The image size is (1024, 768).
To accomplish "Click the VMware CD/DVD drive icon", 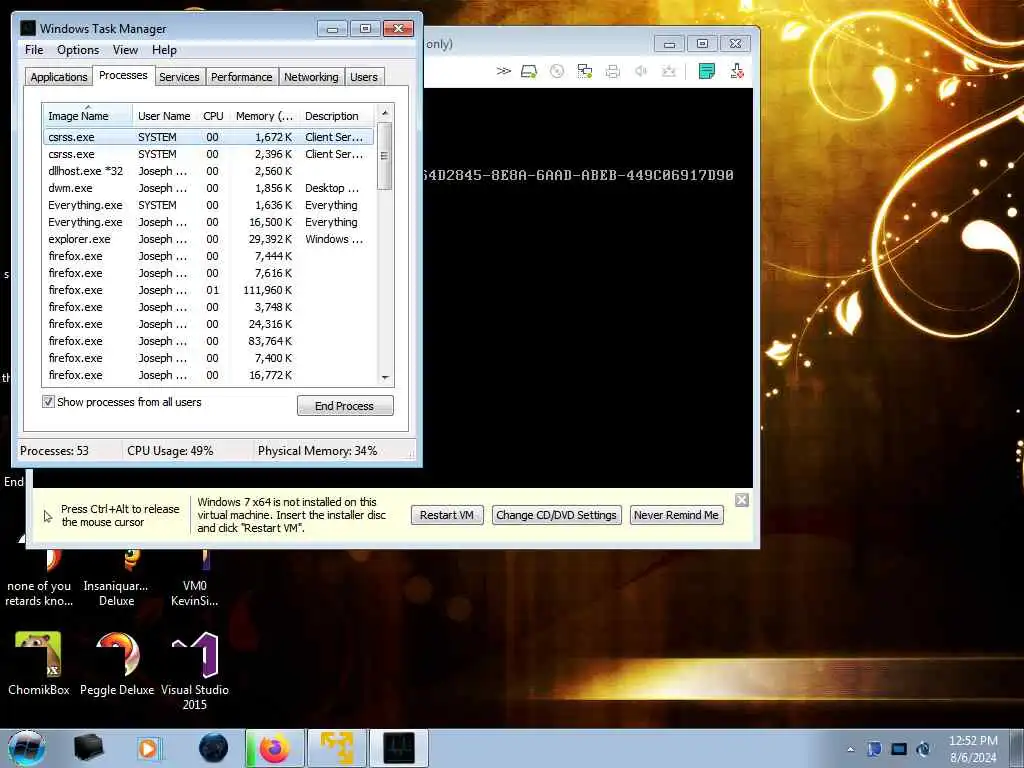I will [556, 71].
